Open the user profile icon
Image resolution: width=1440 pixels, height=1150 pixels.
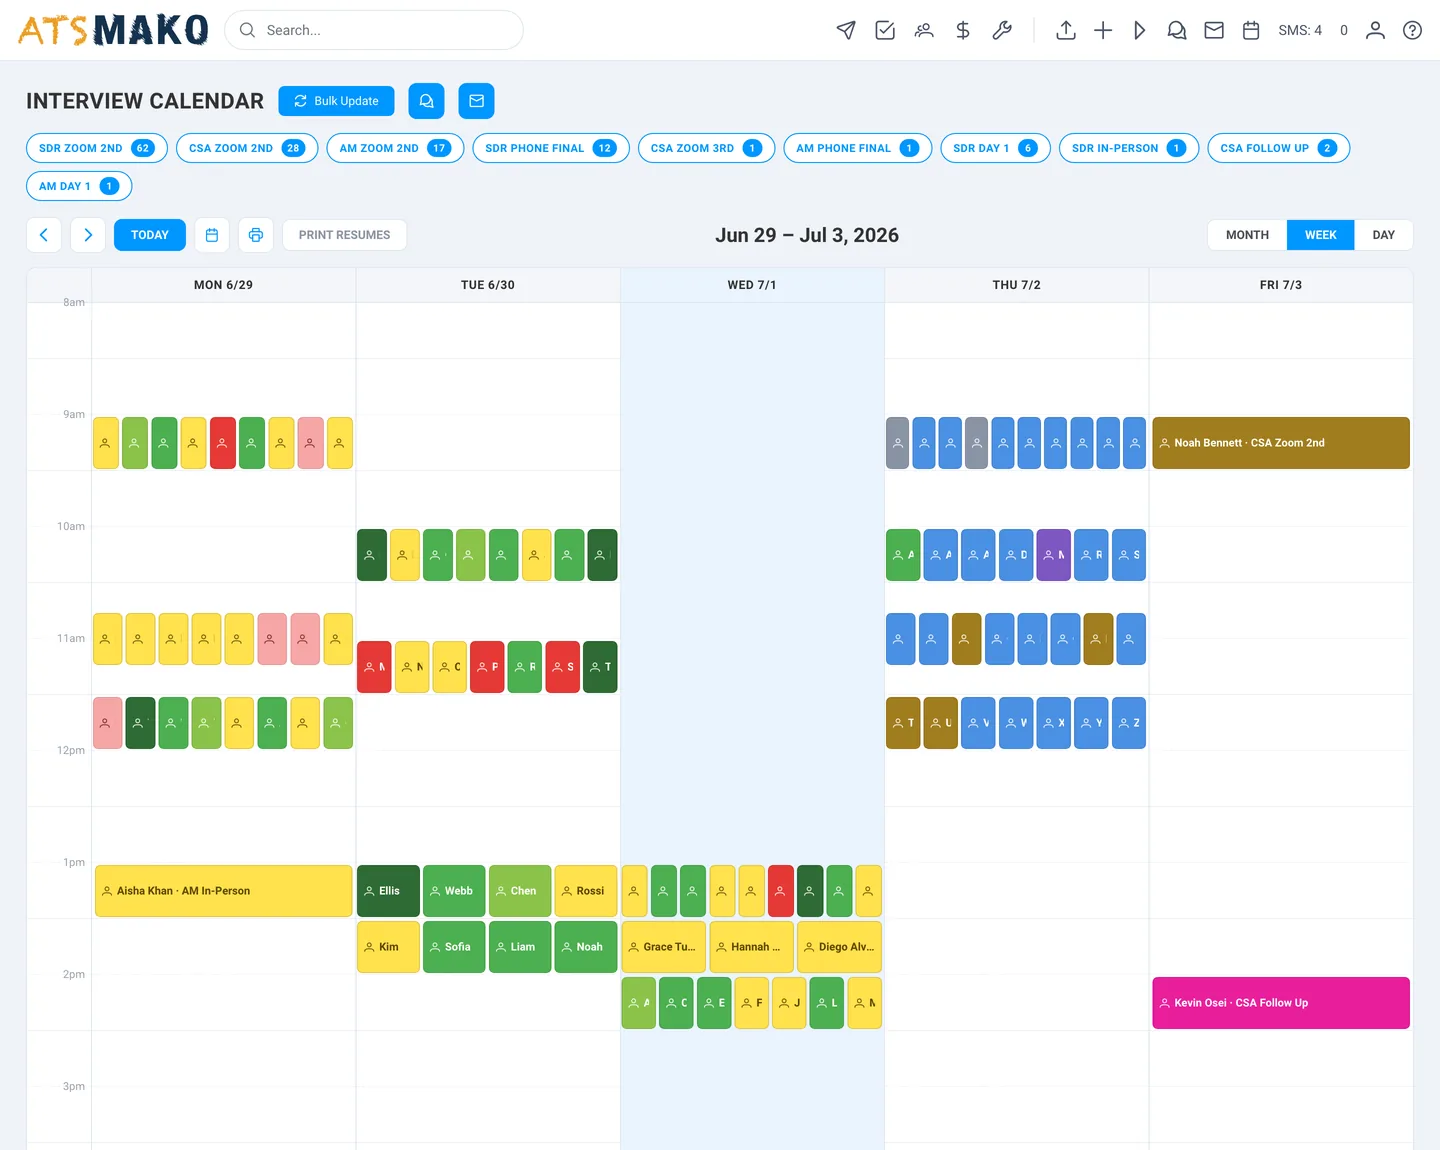click(x=1376, y=30)
